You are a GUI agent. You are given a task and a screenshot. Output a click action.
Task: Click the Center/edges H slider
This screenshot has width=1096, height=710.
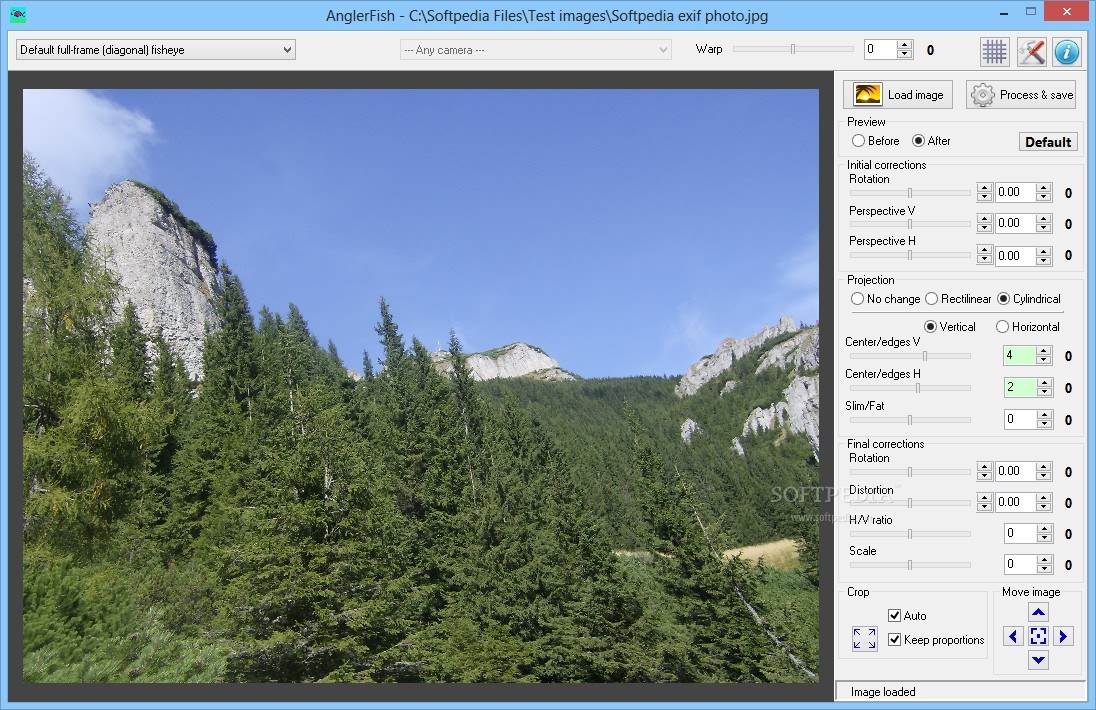910,388
